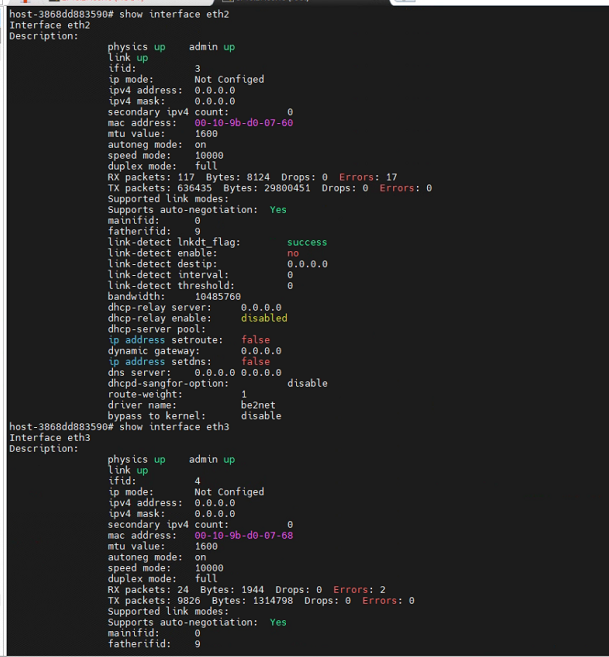Click the red-titled session tab at top
This screenshot has height=657, width=609.
point(109,1)
